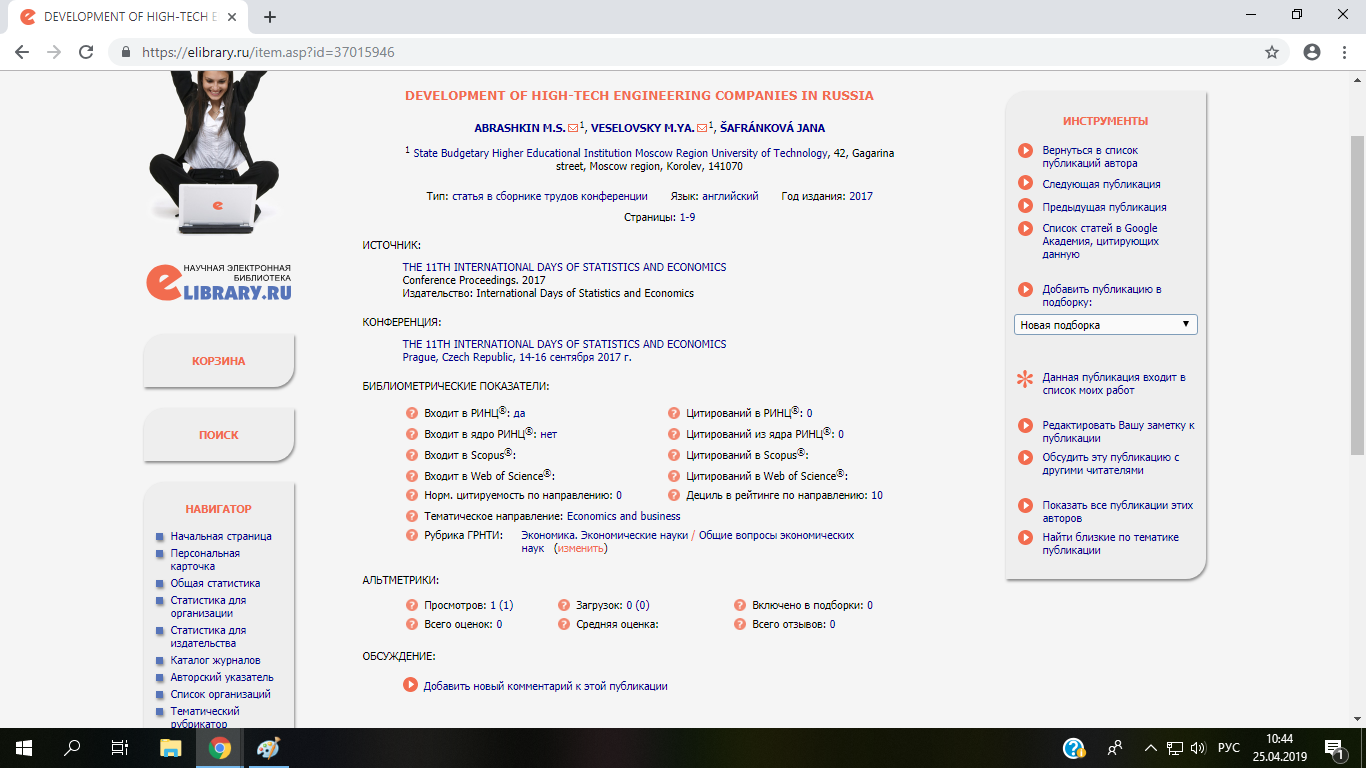Click mail icon next to Abrashkin M.S.
The height and width of the screenshot is (768, 1366).
pyautogui.click(x=573, y=128)
